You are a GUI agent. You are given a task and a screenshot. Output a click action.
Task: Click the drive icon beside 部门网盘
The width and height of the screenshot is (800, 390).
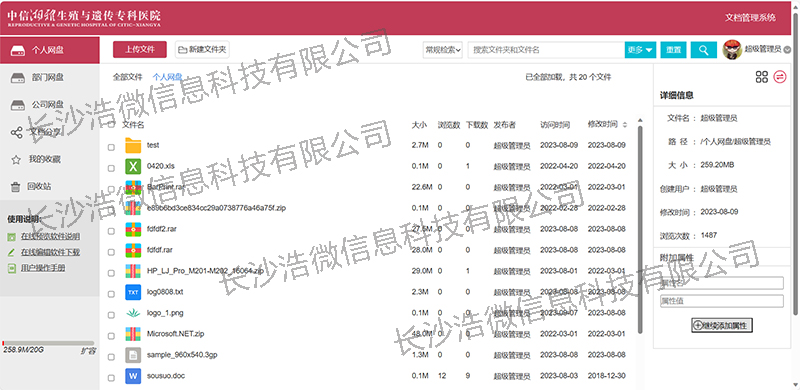18,78
